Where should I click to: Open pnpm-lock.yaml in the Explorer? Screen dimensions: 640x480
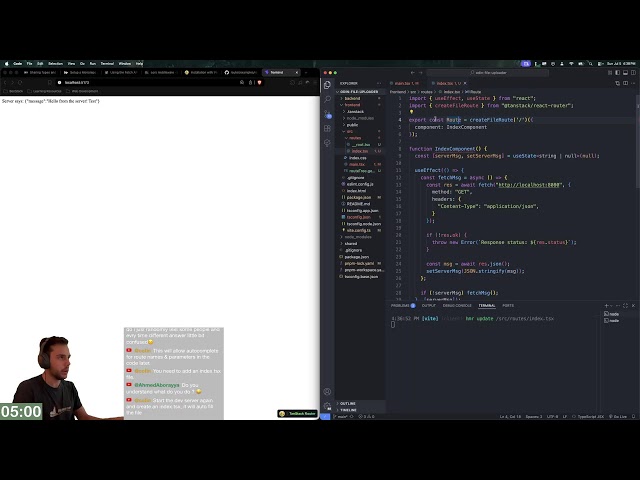360,263
